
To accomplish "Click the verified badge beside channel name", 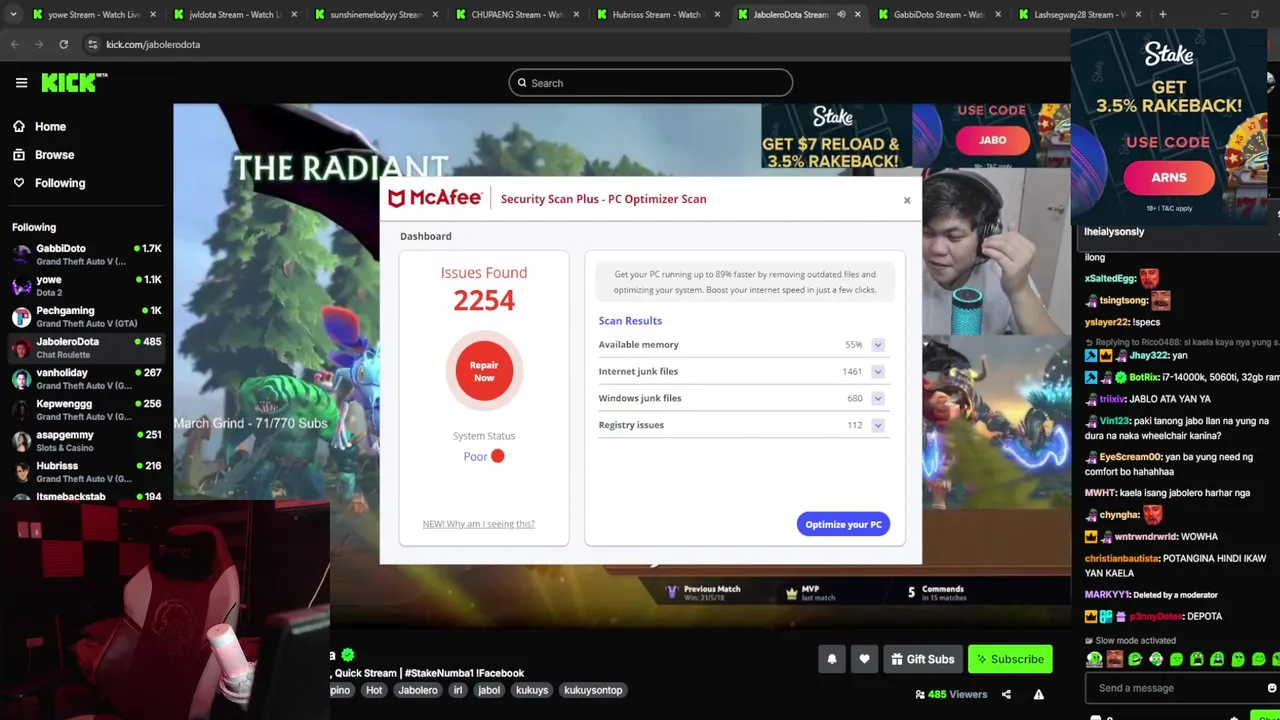I will tap(348, 655).
